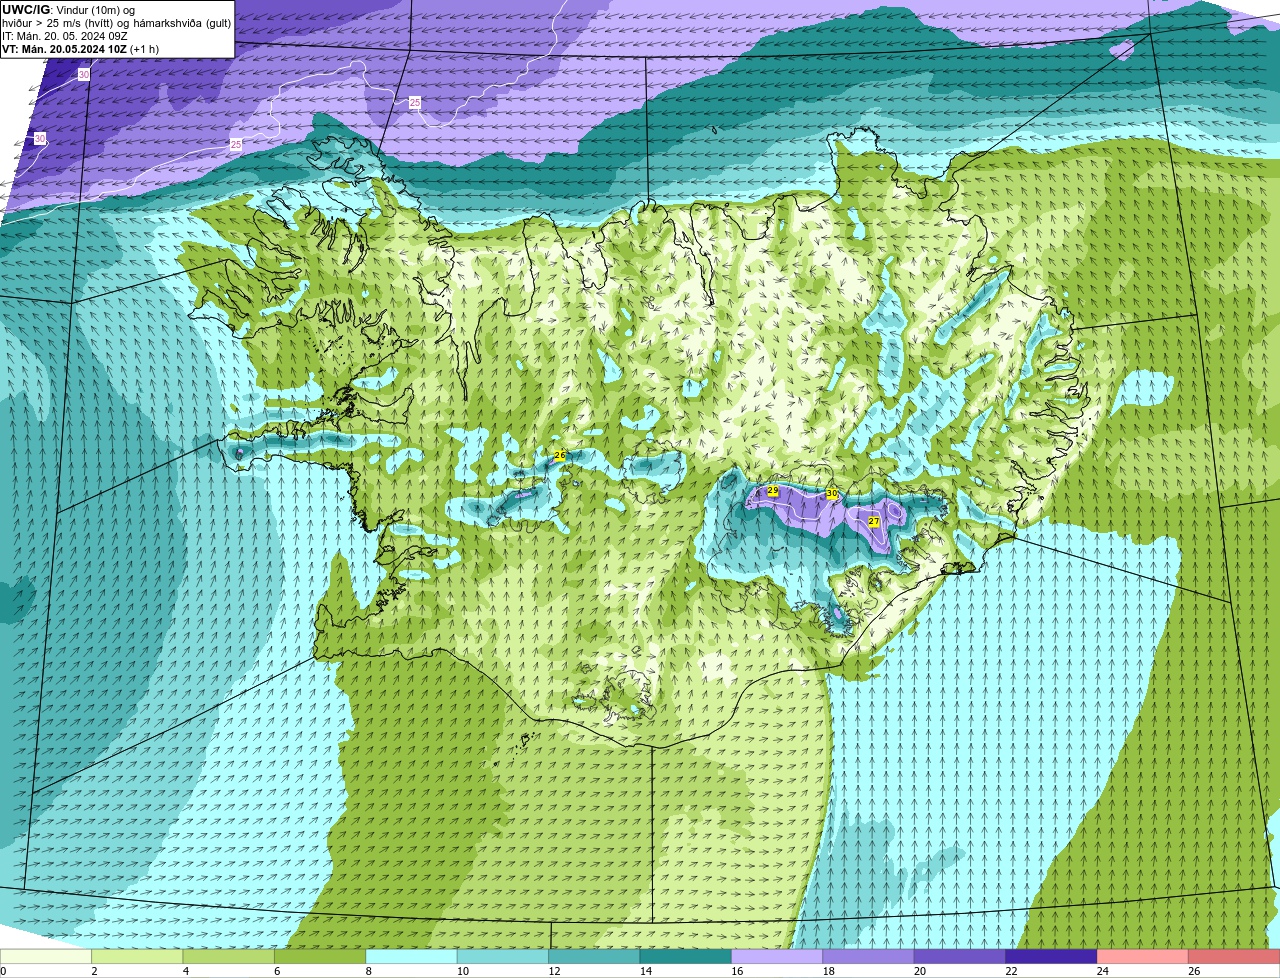Click the 6–8 m/s olive green legend swatch
Viewport: 1280px width, 978px height.
(320, 956)
